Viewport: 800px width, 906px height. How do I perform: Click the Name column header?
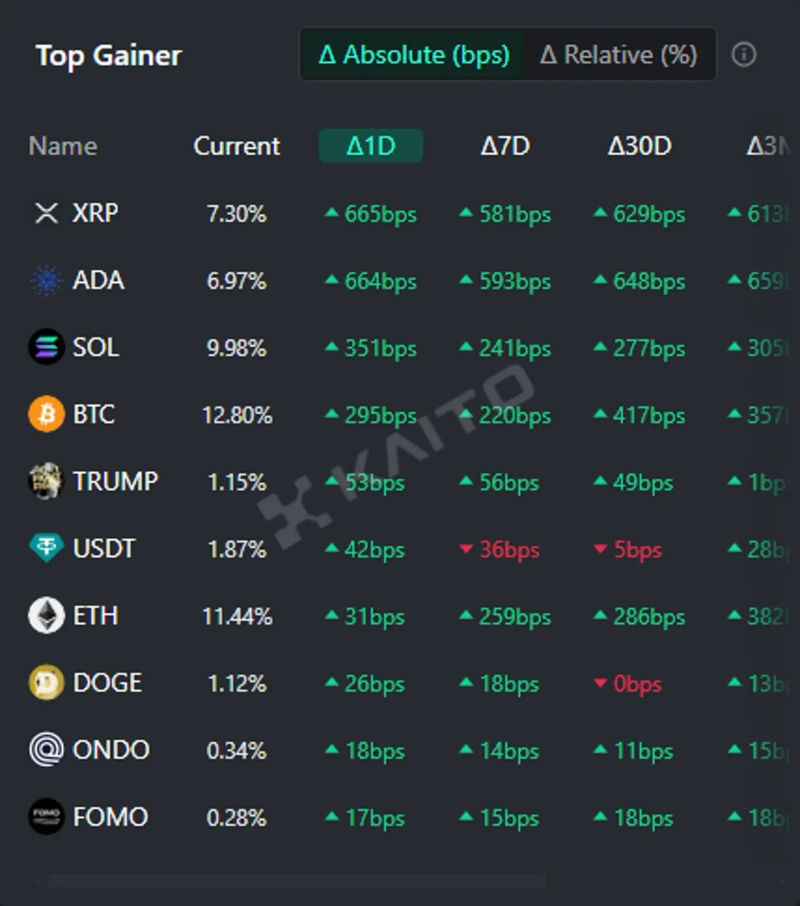[x=62, y=146]
